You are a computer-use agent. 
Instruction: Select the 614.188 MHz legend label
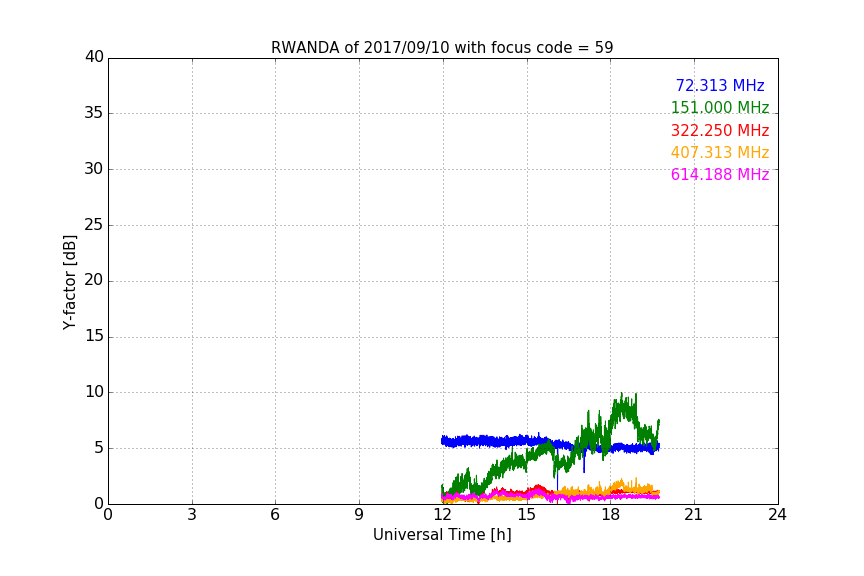[x=720, y=175]
